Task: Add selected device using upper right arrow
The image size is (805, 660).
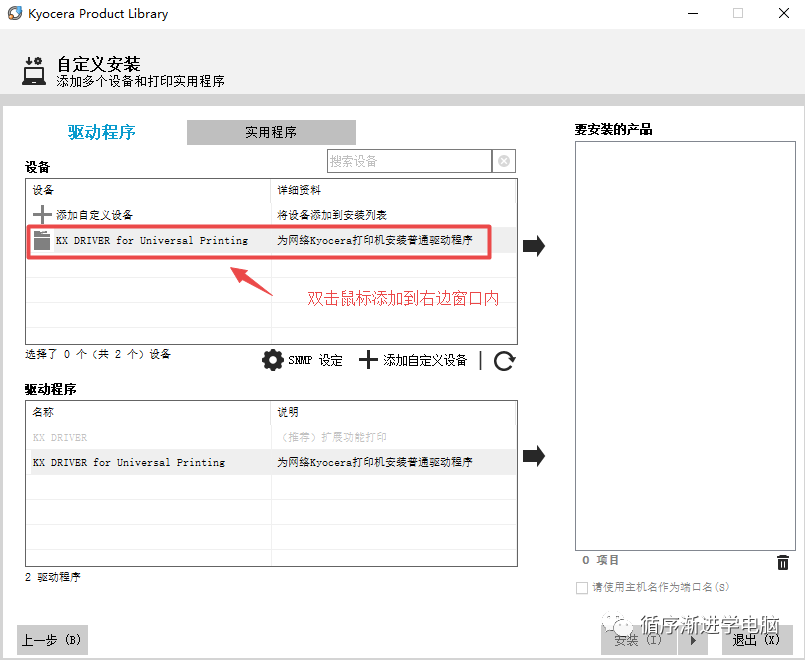Action: point(534,246)
